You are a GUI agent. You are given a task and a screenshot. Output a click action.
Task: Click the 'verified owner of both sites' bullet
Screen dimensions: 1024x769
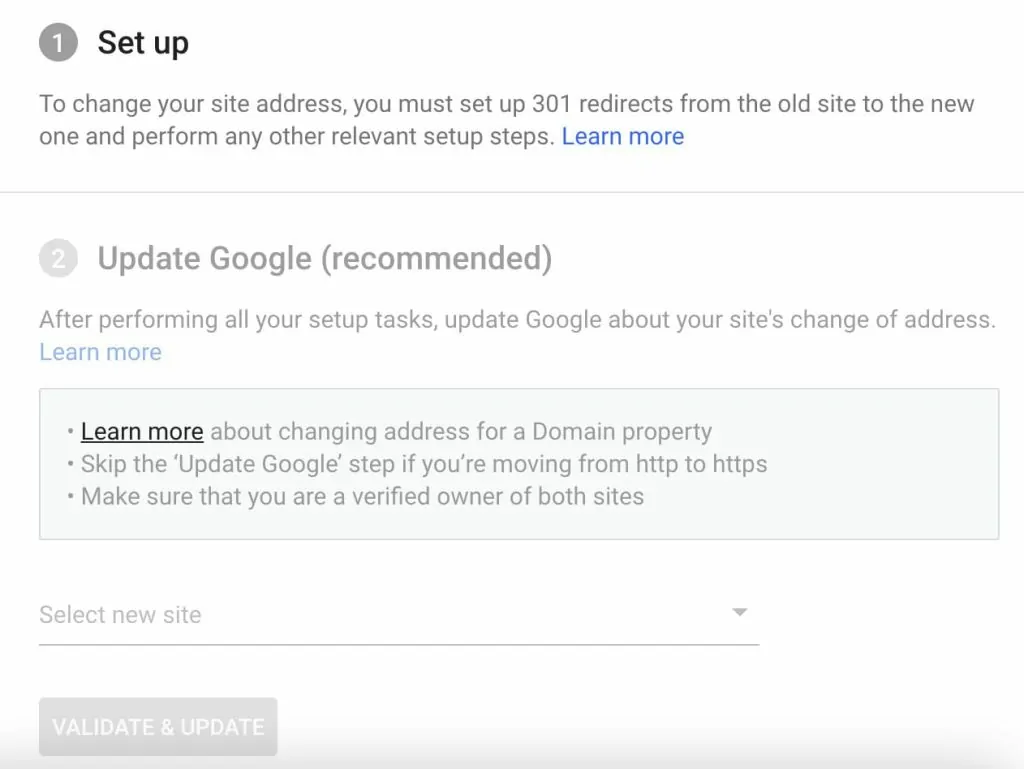click(x=362, y=497)
